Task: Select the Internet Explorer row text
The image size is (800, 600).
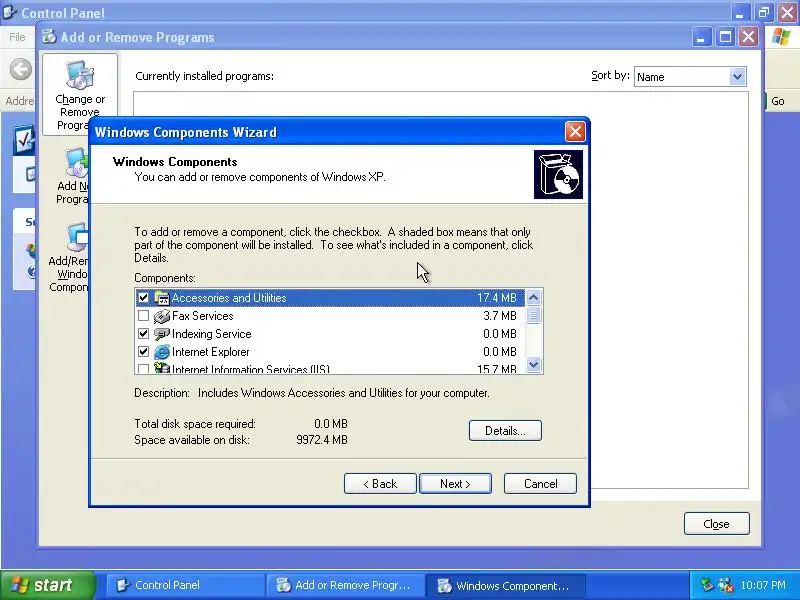Action: click(211, 352)
